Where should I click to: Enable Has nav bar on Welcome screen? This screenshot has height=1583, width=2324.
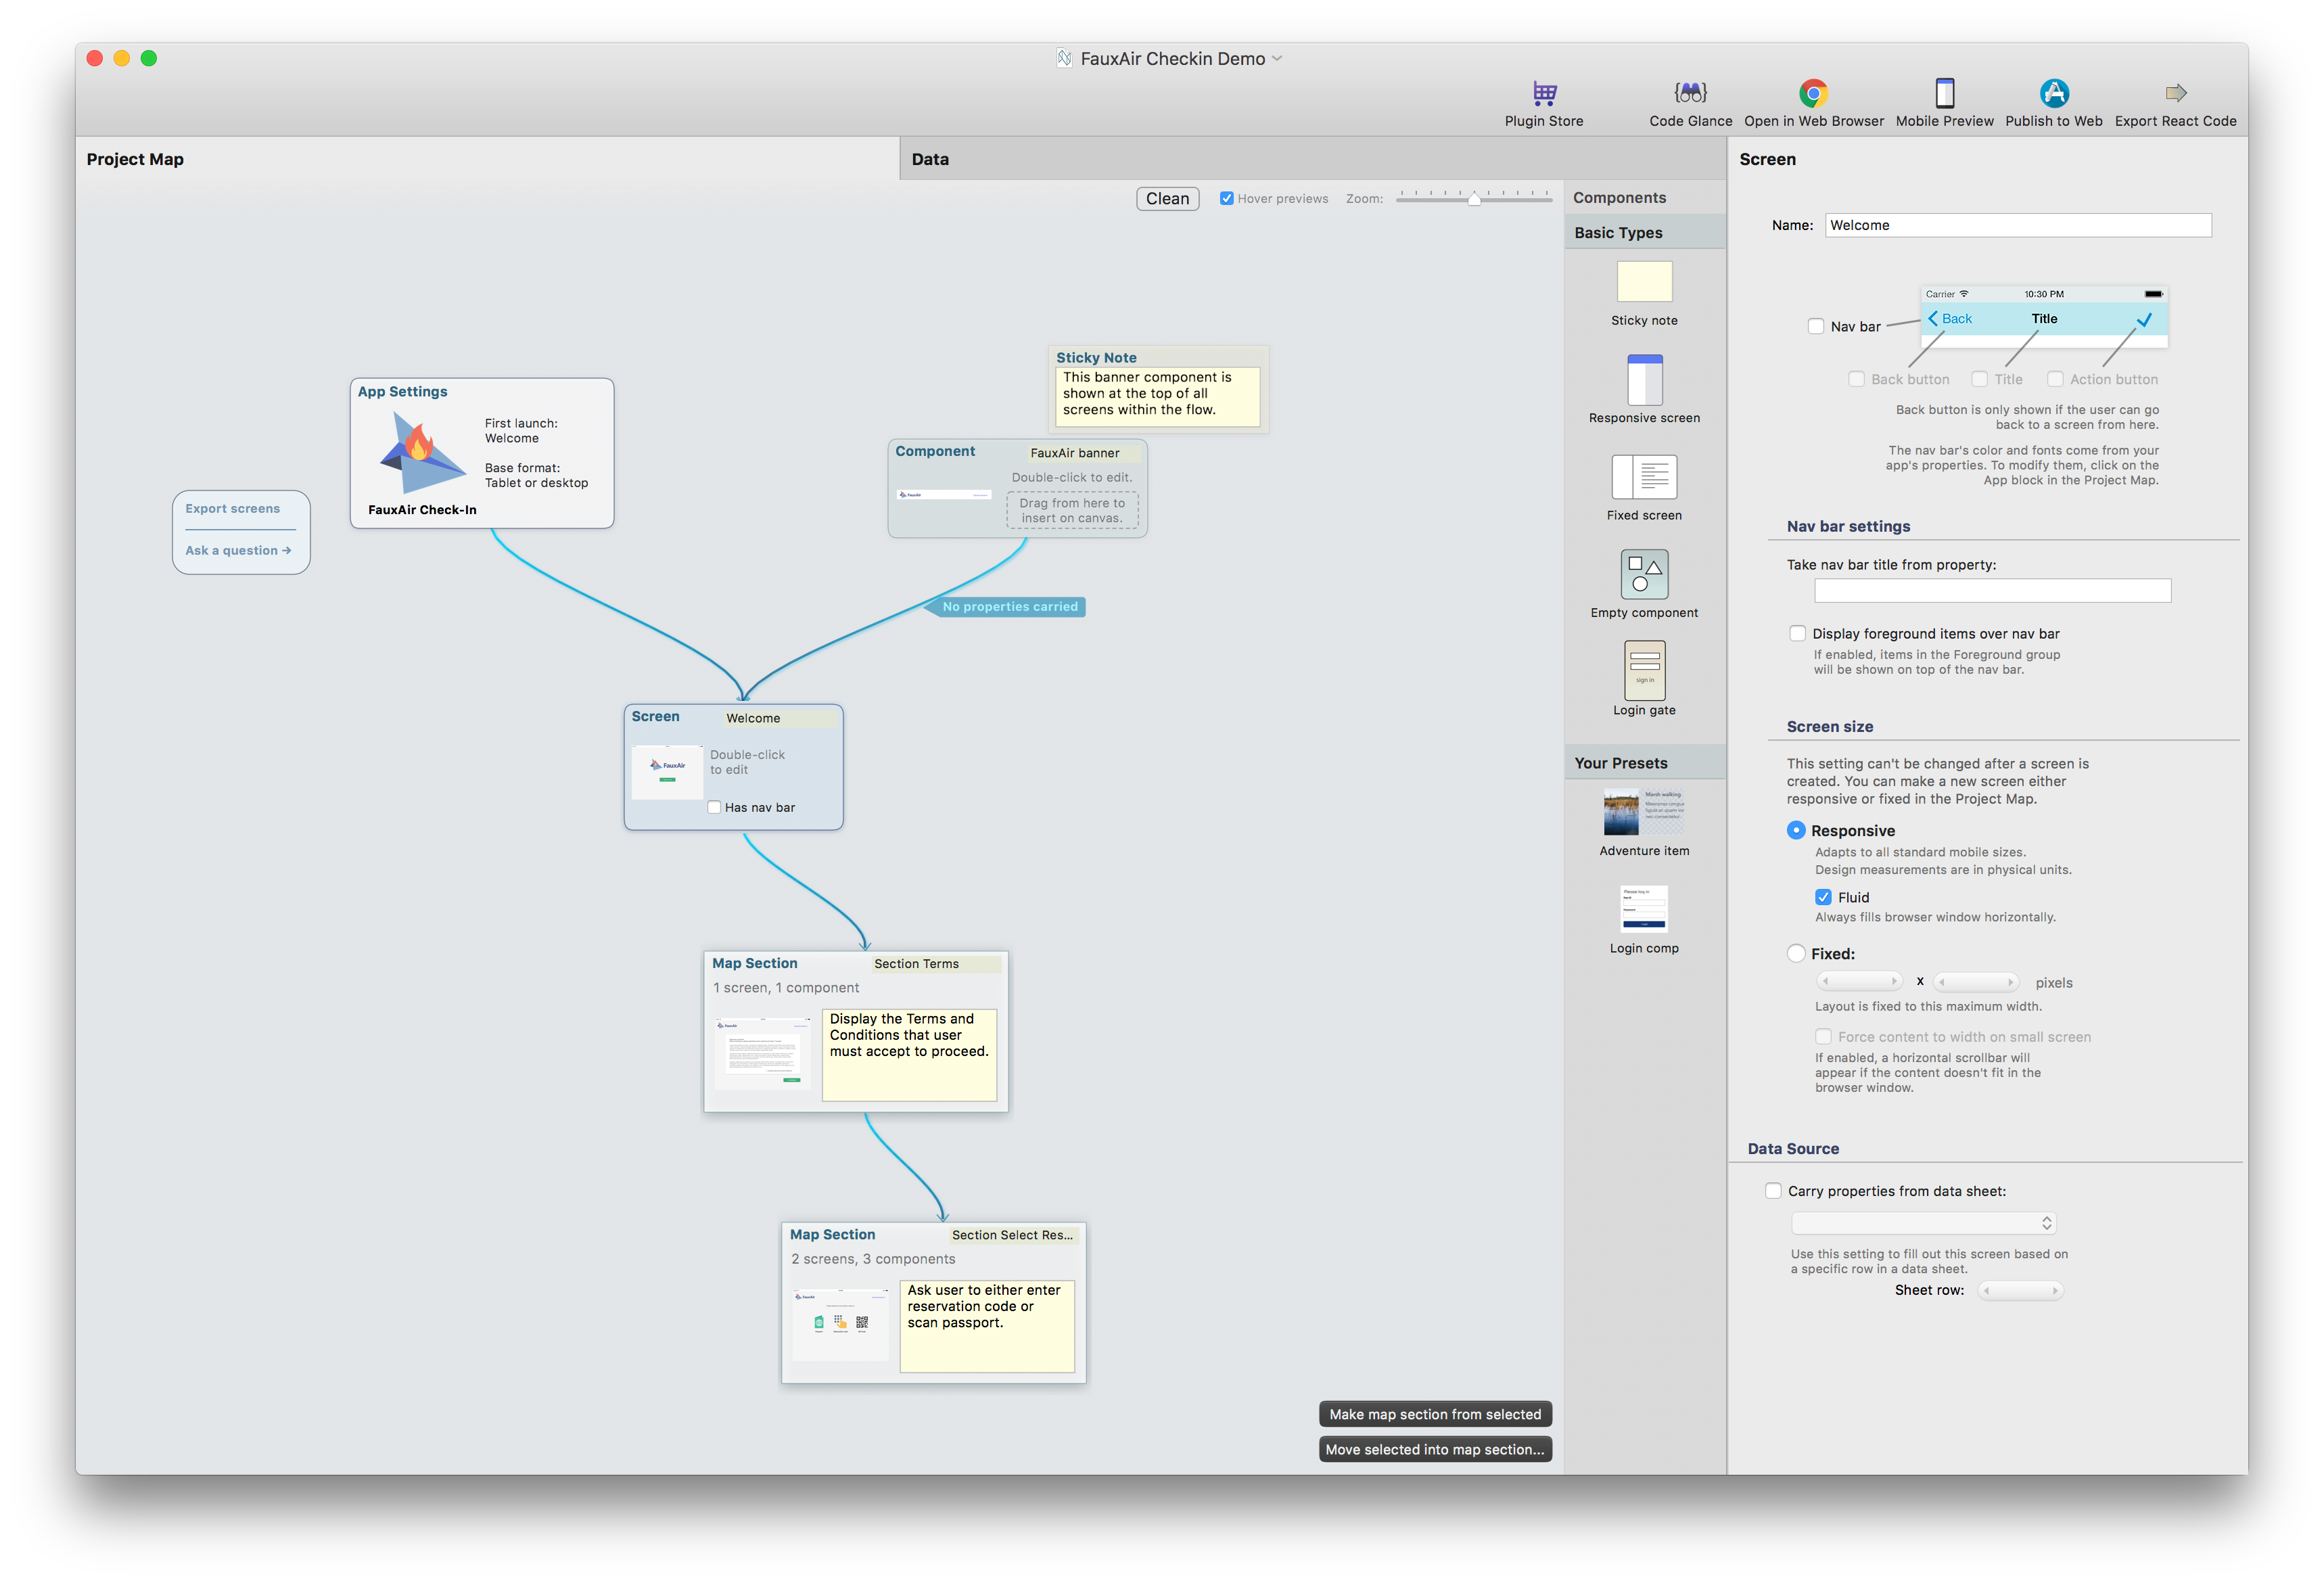[x=714, y=807]
